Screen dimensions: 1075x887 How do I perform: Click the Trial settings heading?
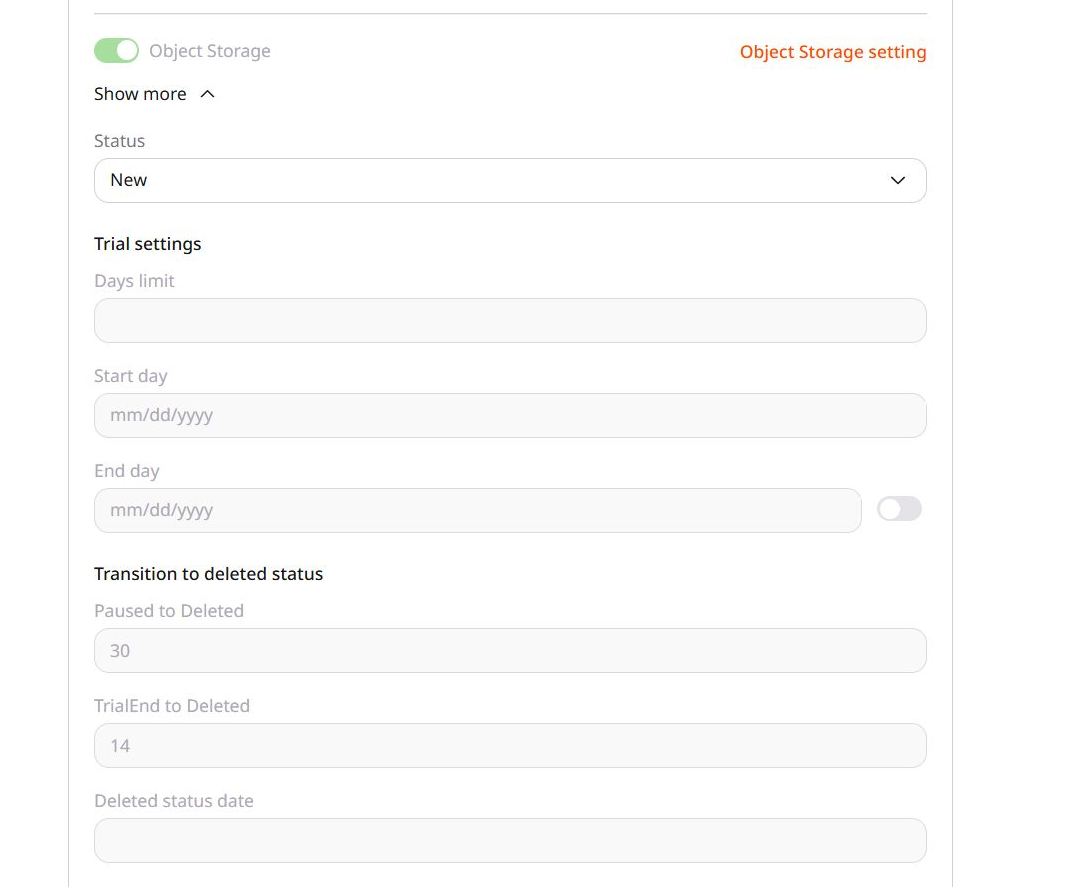click(x=147, y=244)
